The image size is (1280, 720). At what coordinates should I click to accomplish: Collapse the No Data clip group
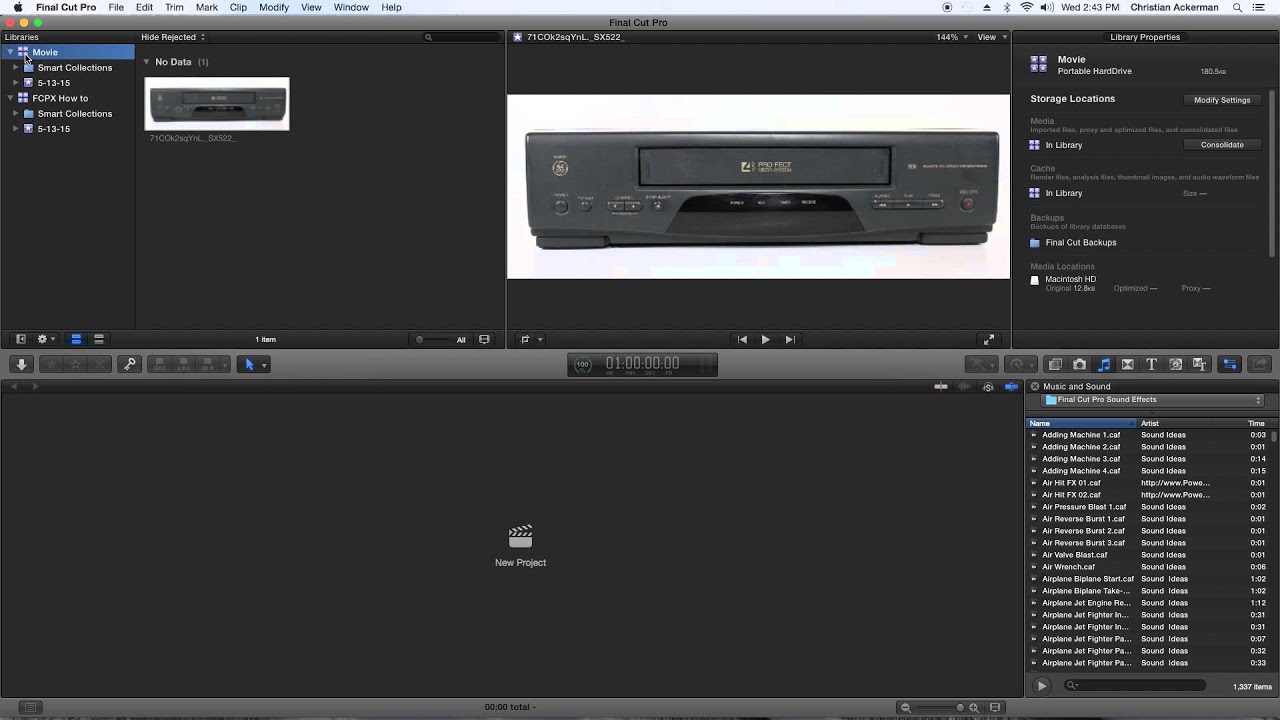point(147,62)
